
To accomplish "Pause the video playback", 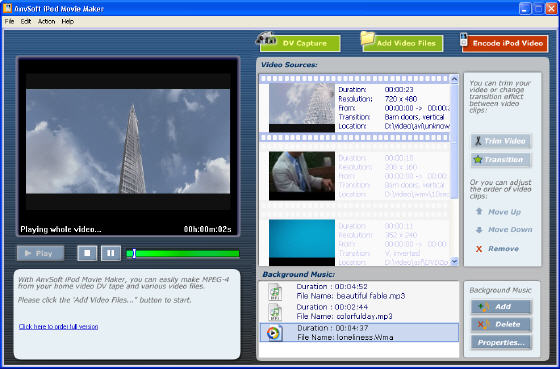I will [x=111, y=253].
